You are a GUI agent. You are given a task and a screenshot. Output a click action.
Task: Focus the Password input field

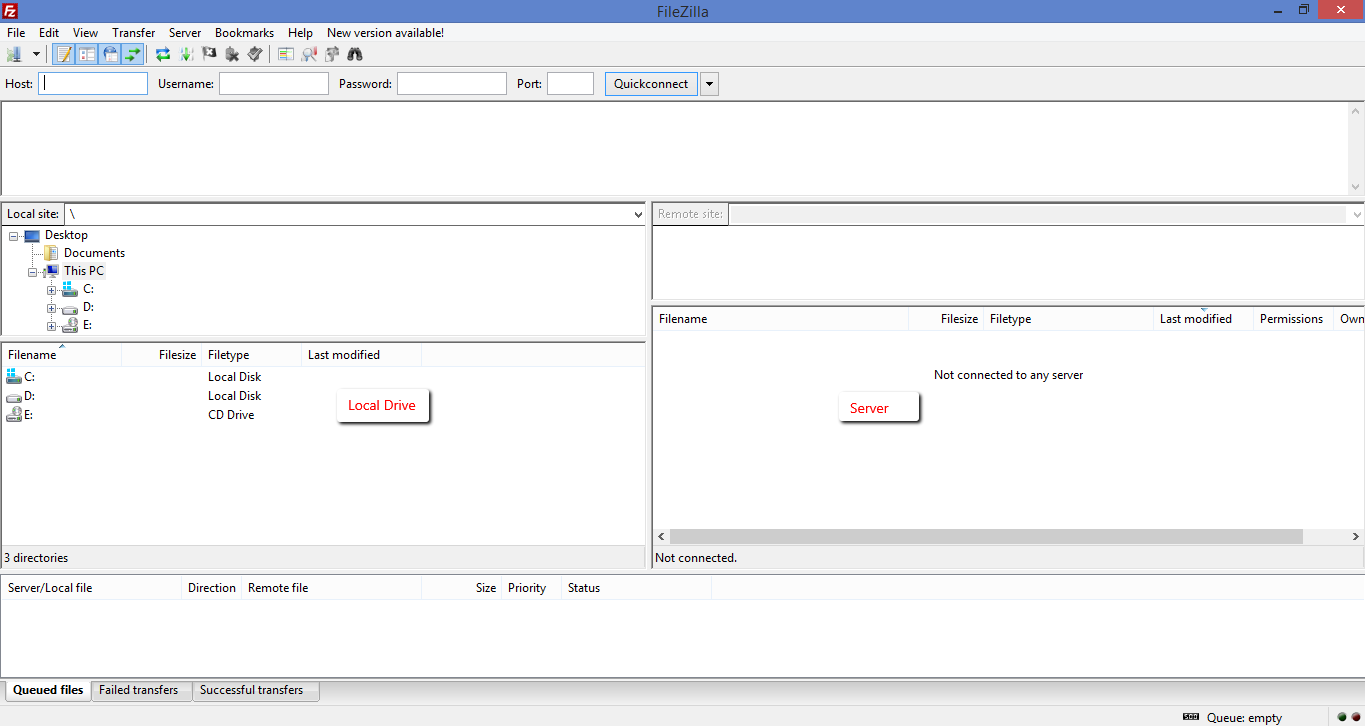(452, 84)
